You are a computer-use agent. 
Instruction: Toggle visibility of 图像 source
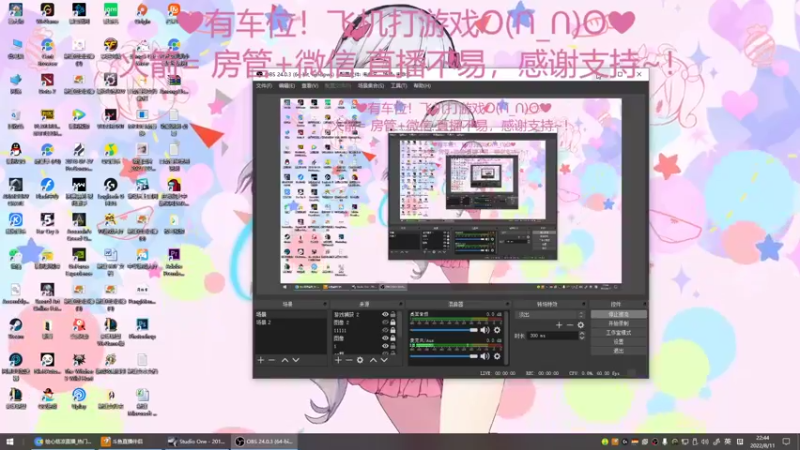tap(385, 338)
